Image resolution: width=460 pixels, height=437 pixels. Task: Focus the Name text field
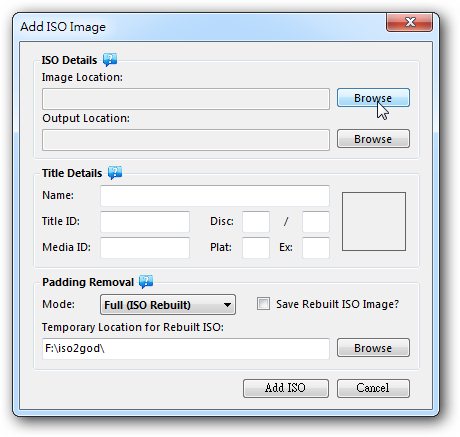(x=215, y=196)
